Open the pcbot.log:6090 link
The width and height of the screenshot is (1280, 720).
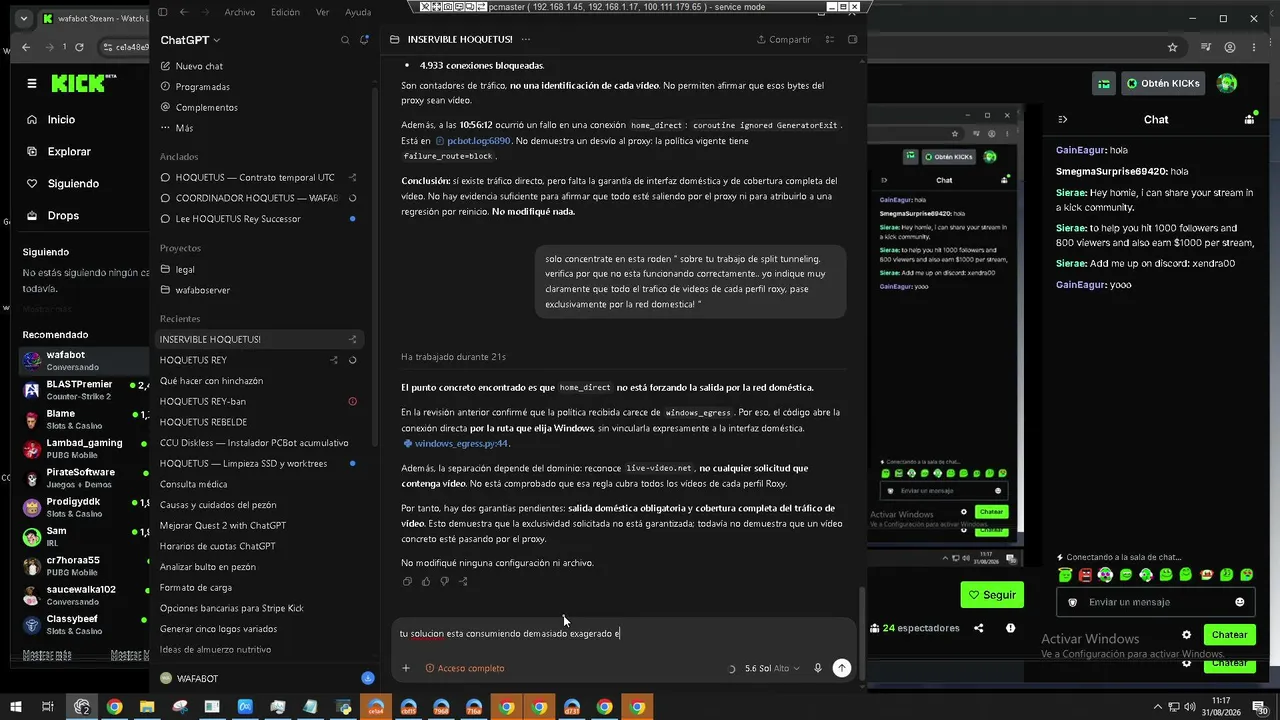coord(472,141)
